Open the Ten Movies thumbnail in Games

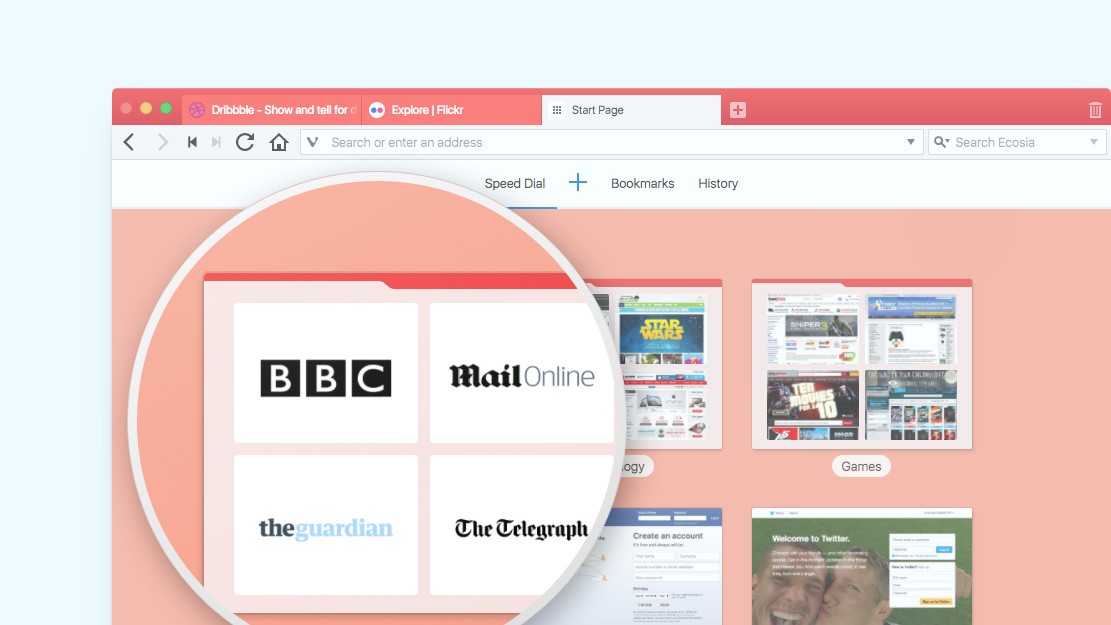(x=813, y=405)
